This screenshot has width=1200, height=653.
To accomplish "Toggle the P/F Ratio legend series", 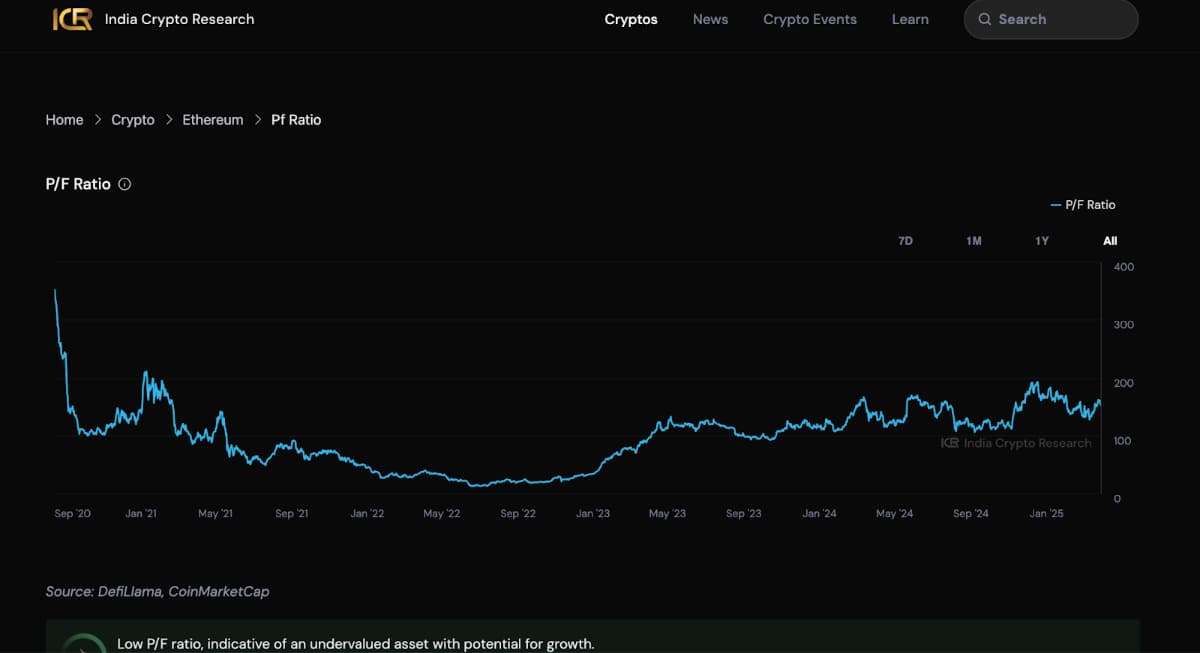I will pyautogui.click(x=1083, y=205).
